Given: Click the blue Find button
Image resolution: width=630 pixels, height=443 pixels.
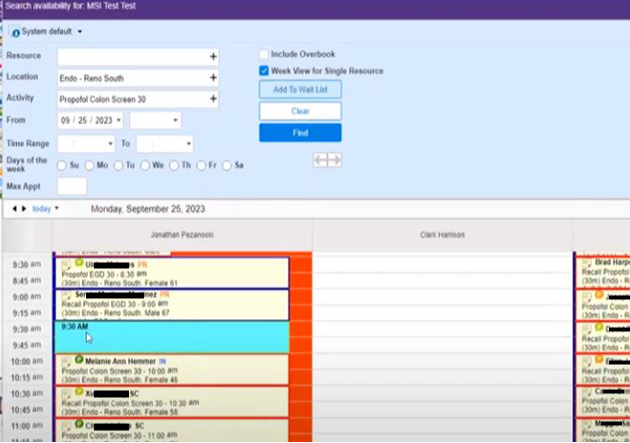Looking at the screenshot, I should coord(301,133).
